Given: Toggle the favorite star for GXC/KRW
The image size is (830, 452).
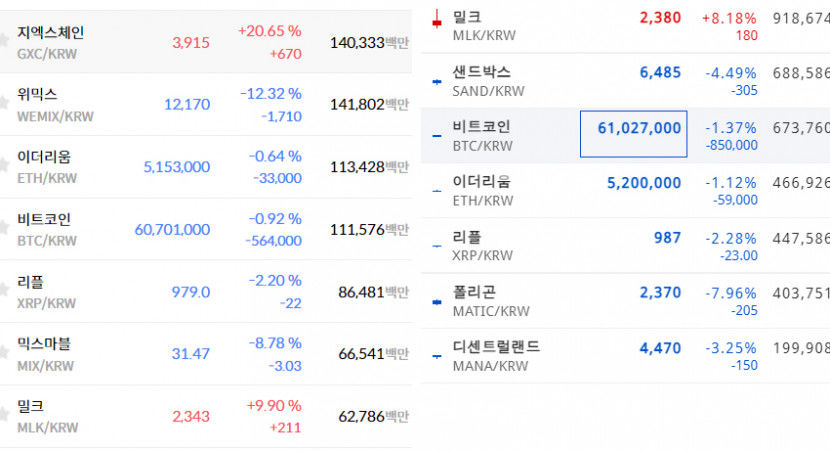Looking at the screenshot, I should (x=4, y=39).
